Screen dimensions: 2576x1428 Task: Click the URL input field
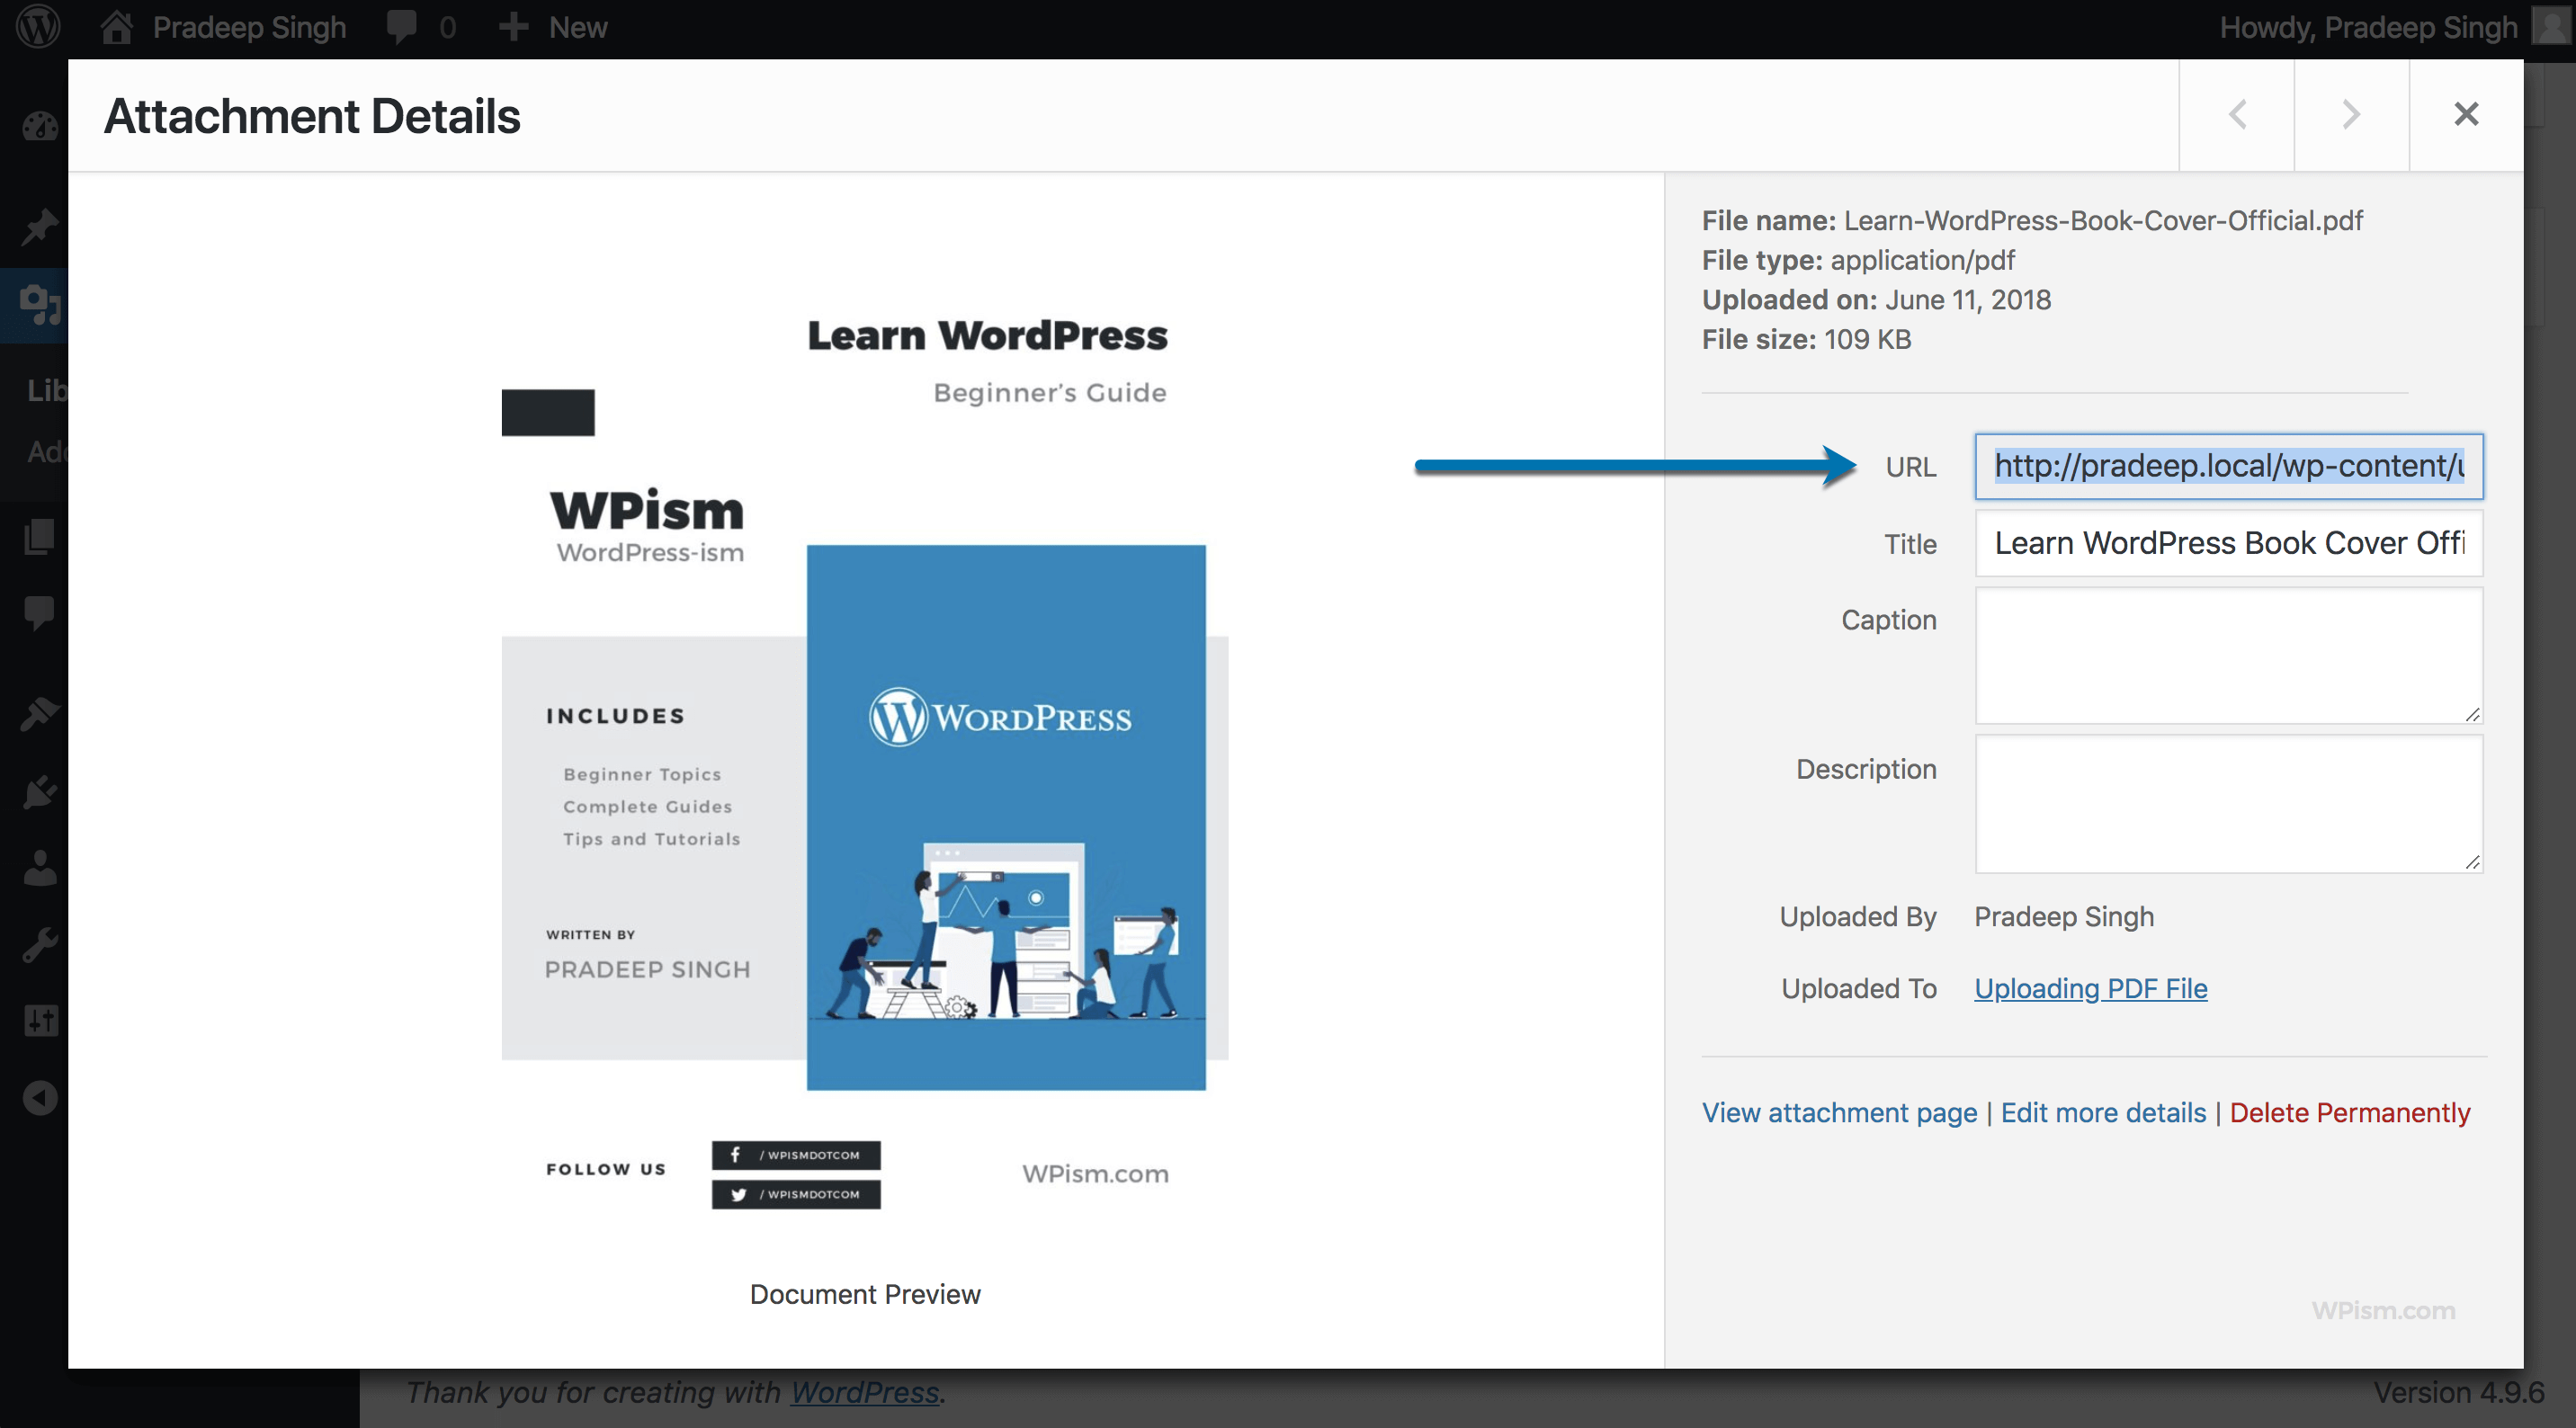(x=2228, y=467)
